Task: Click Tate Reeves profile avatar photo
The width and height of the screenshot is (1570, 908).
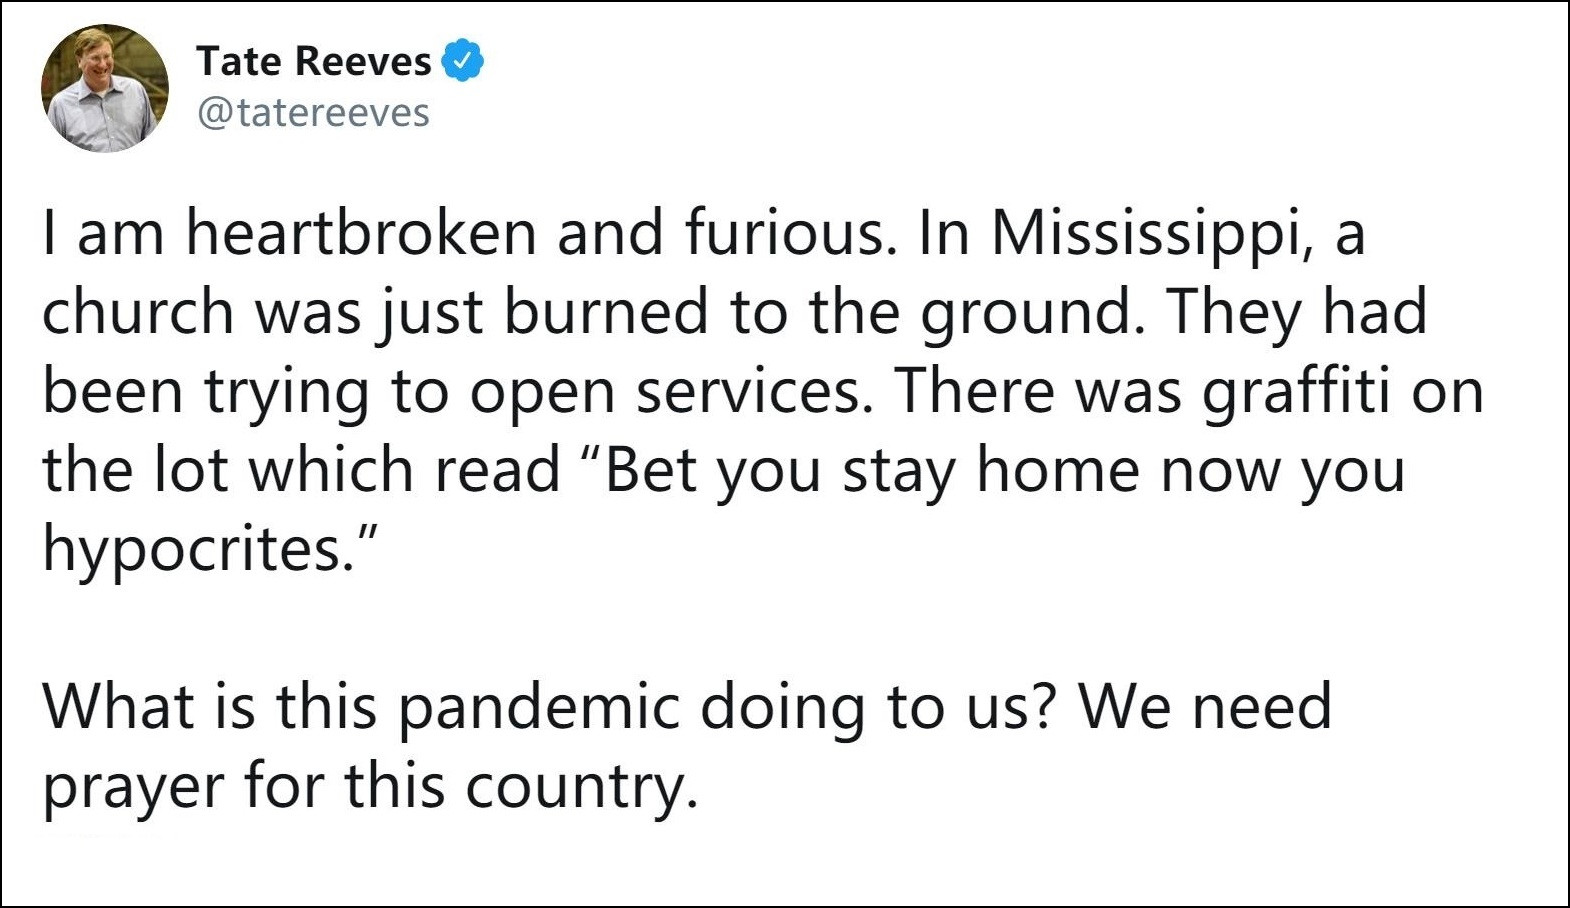Action: point(105,88)
